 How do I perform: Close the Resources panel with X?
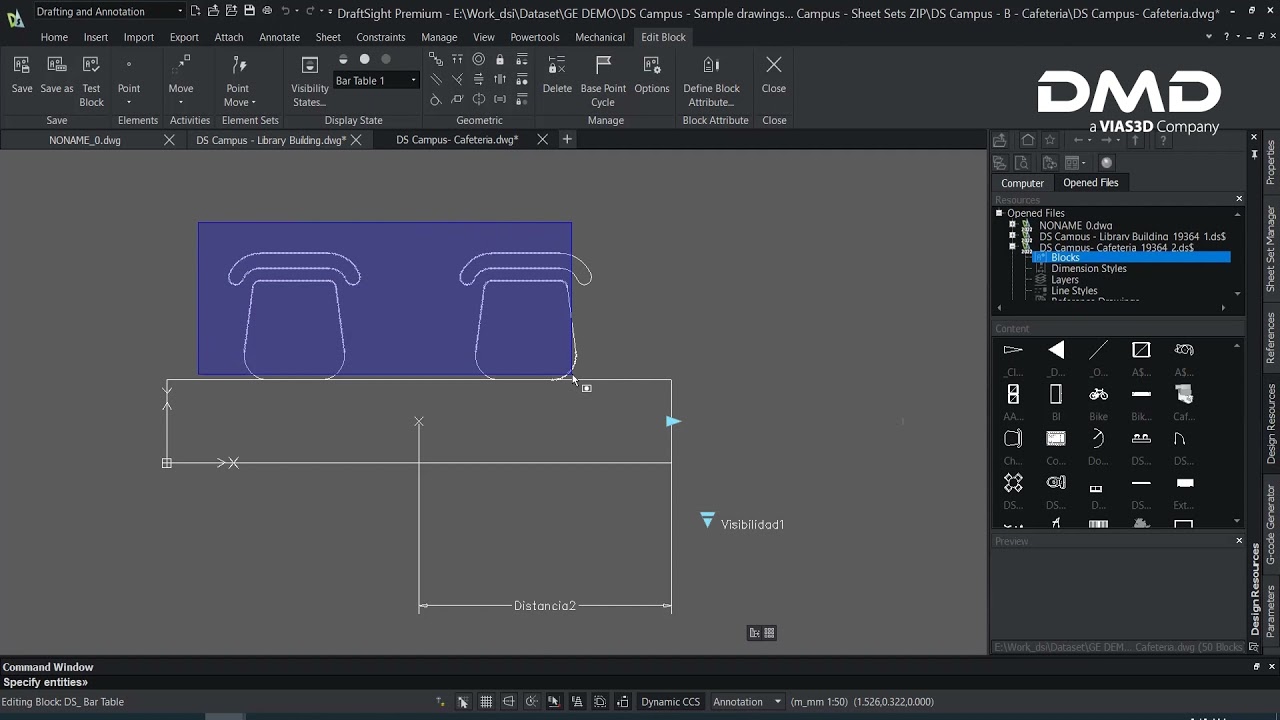1239,199
